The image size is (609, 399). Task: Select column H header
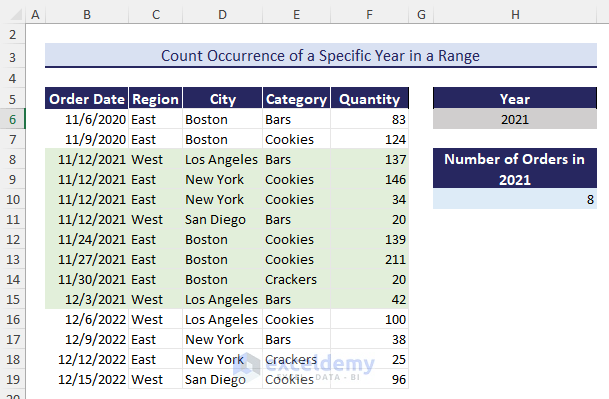pyautogui.click(x=515, y=14)
